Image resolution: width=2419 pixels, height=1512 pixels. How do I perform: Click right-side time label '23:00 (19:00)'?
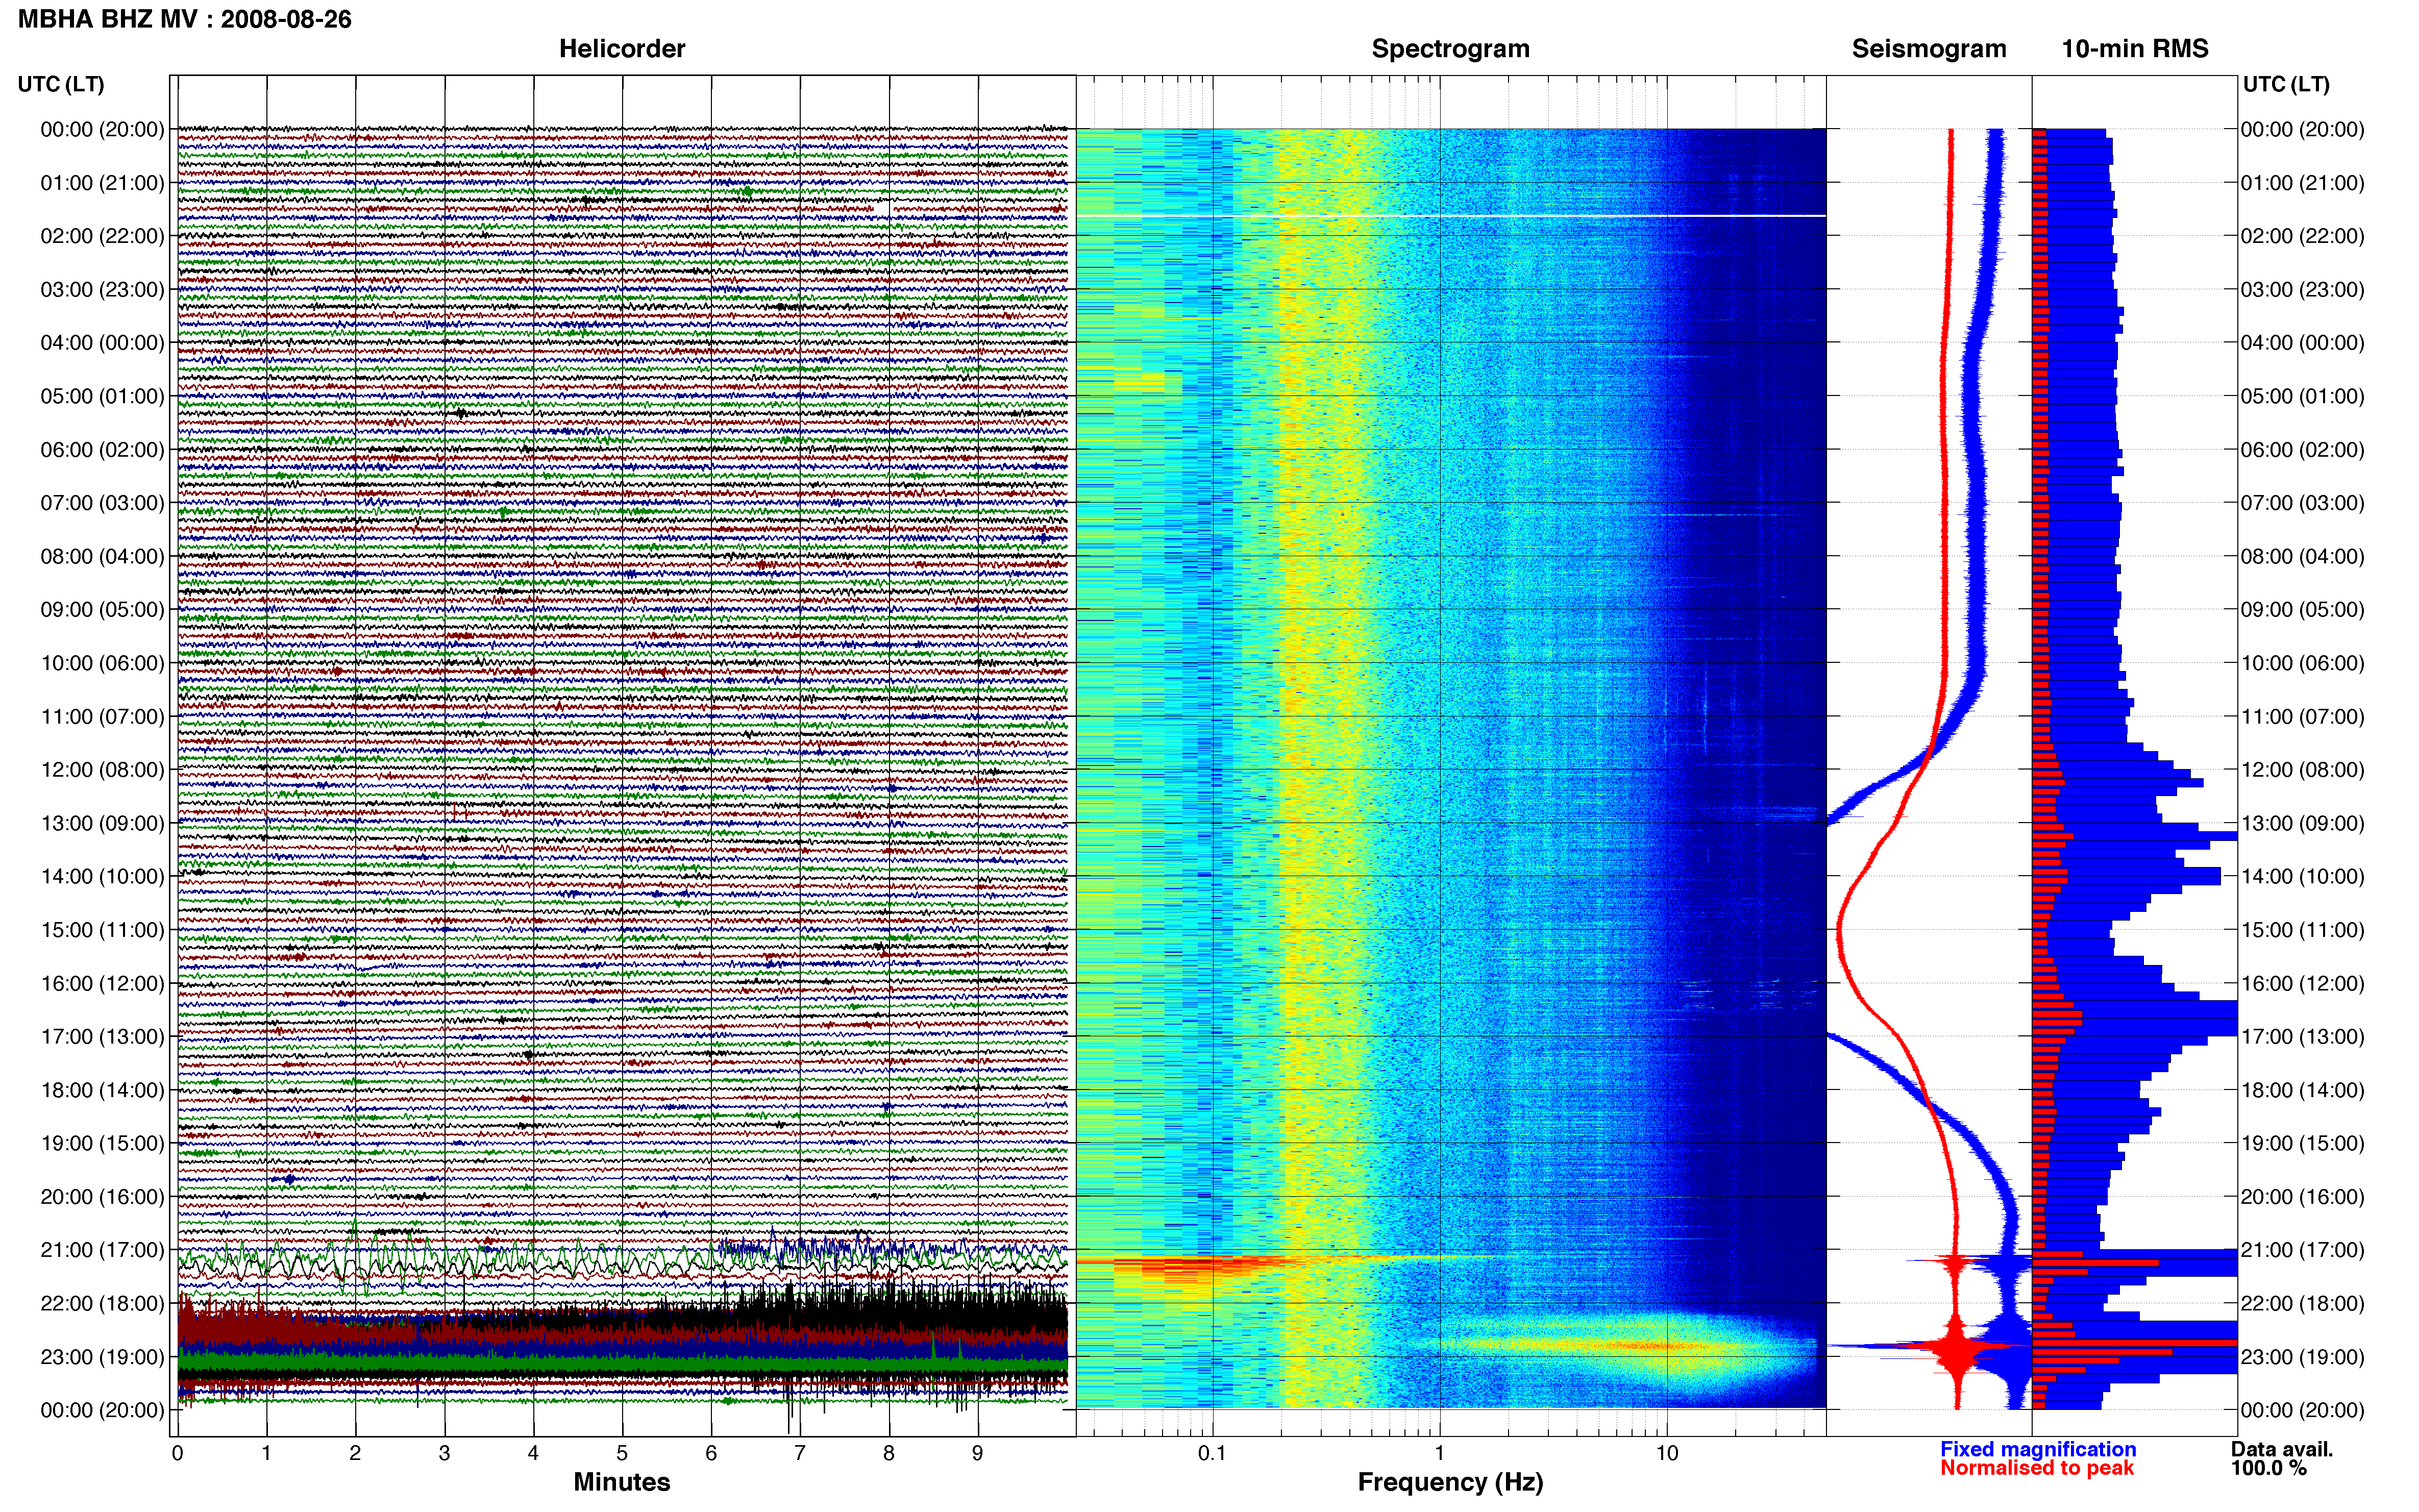(x=2303, y=1357)
